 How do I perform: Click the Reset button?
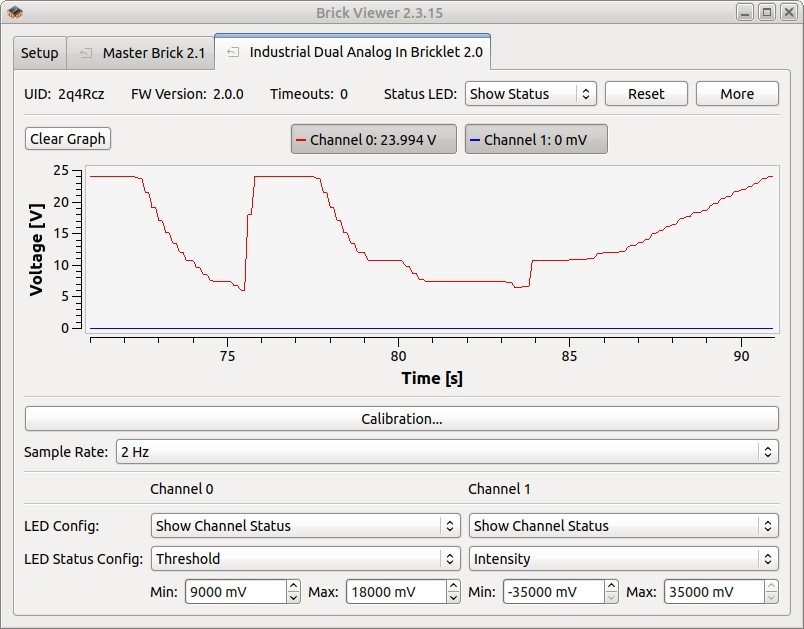[646, 94]
